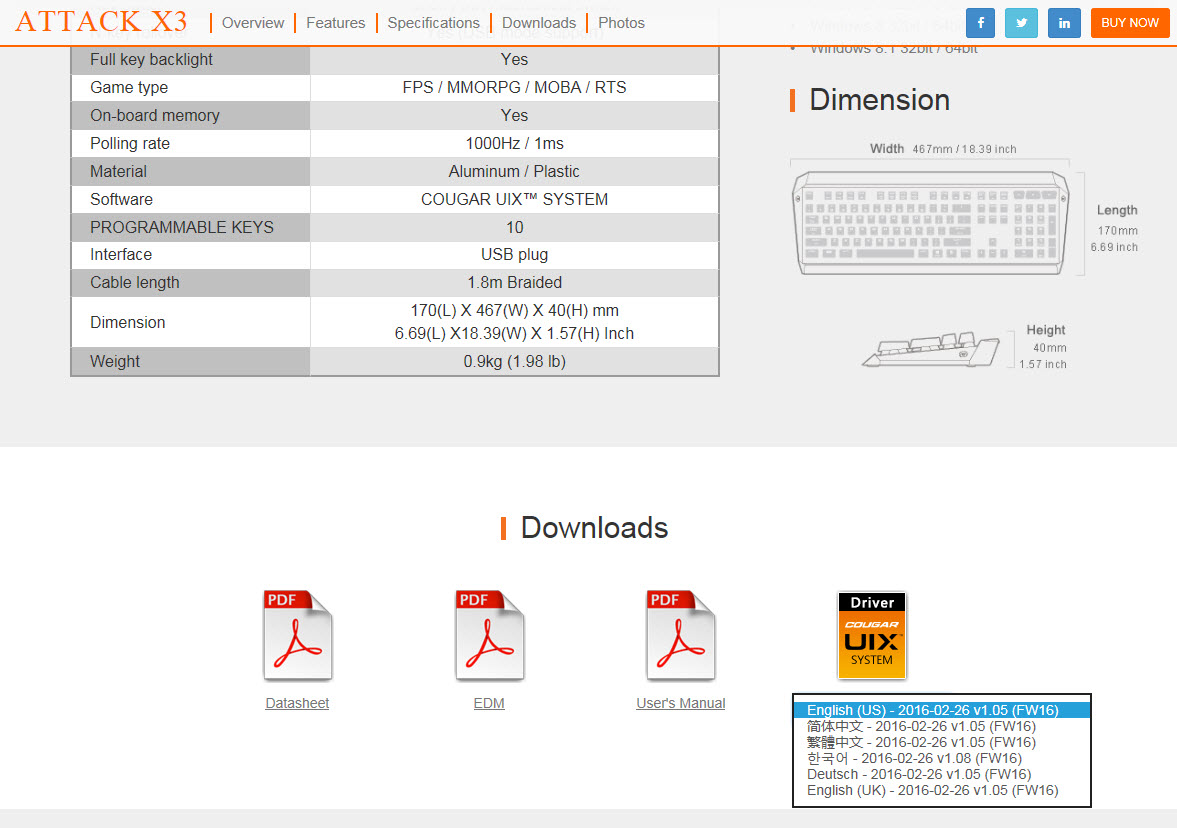Click the 'PROGRAMMABLE KEYS' row label
This screenshot has width=1177, height=828.
pyautogui.click(x=182, y=227)
